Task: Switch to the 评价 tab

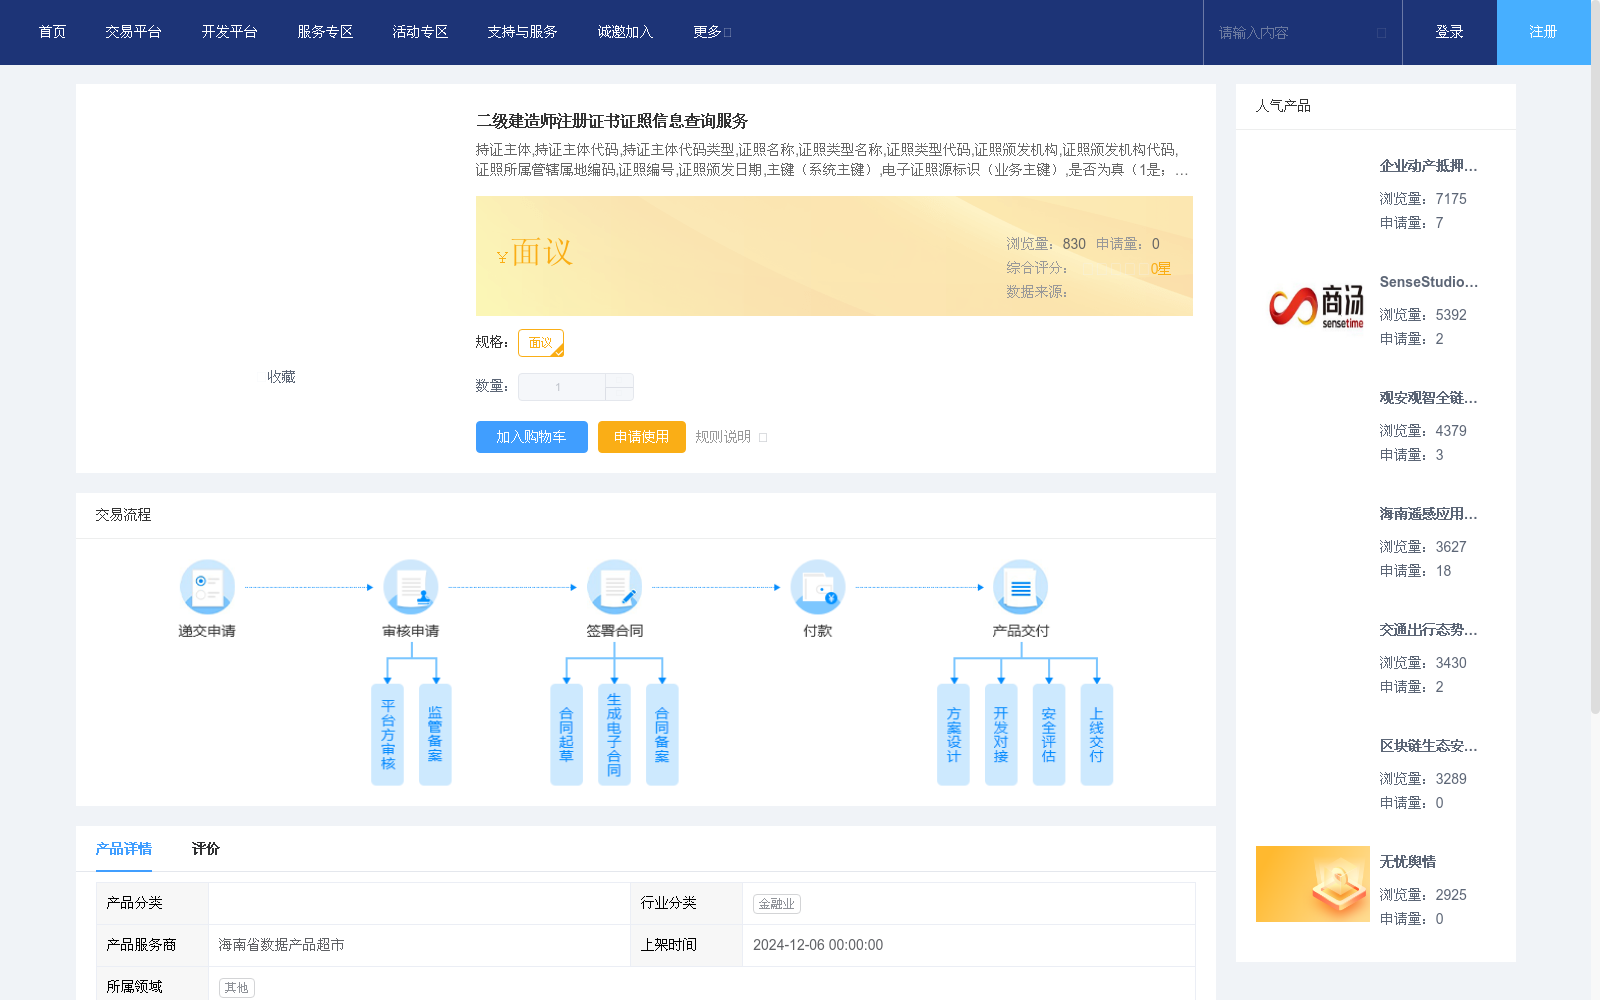Action: pos(205,848)
